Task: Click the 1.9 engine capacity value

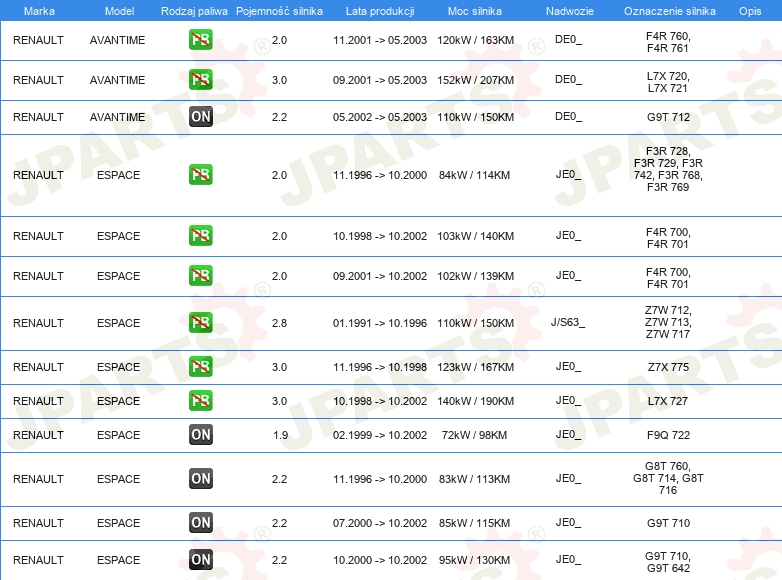Action: coord(280,435)
